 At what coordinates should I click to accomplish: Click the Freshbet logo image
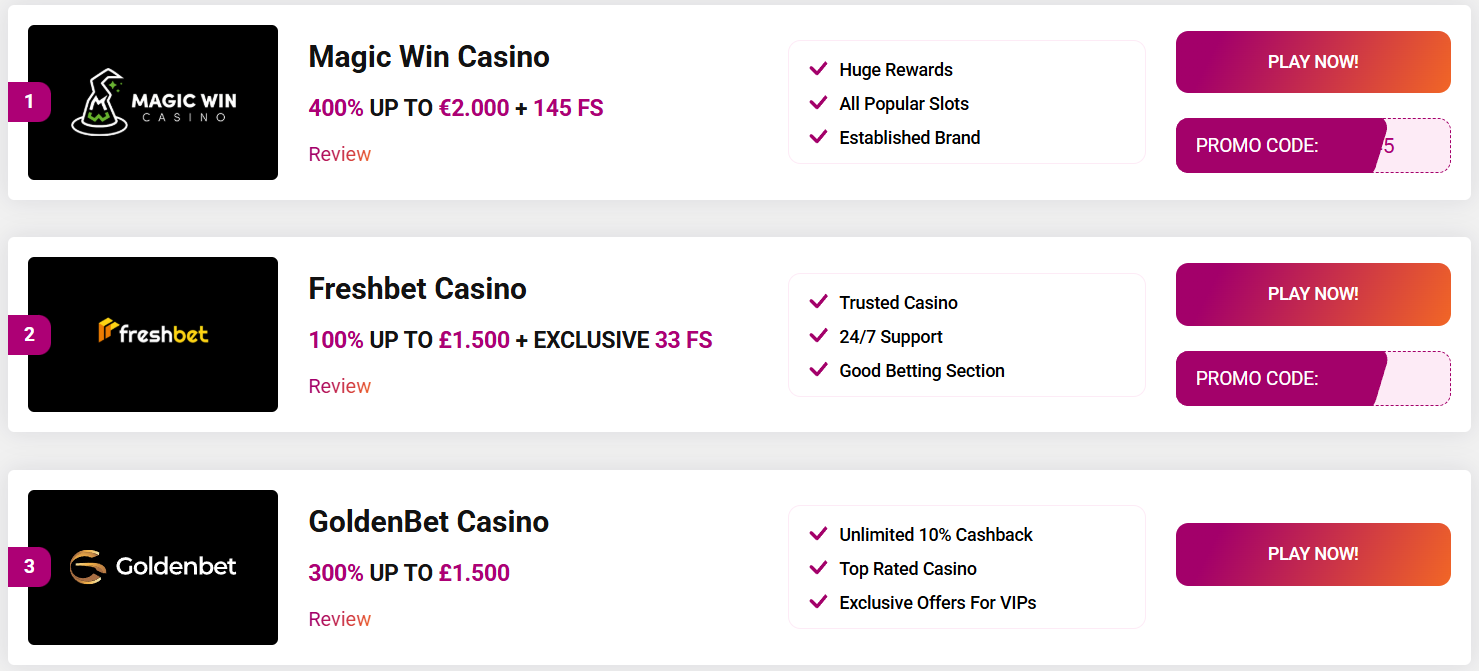[153, 334]
